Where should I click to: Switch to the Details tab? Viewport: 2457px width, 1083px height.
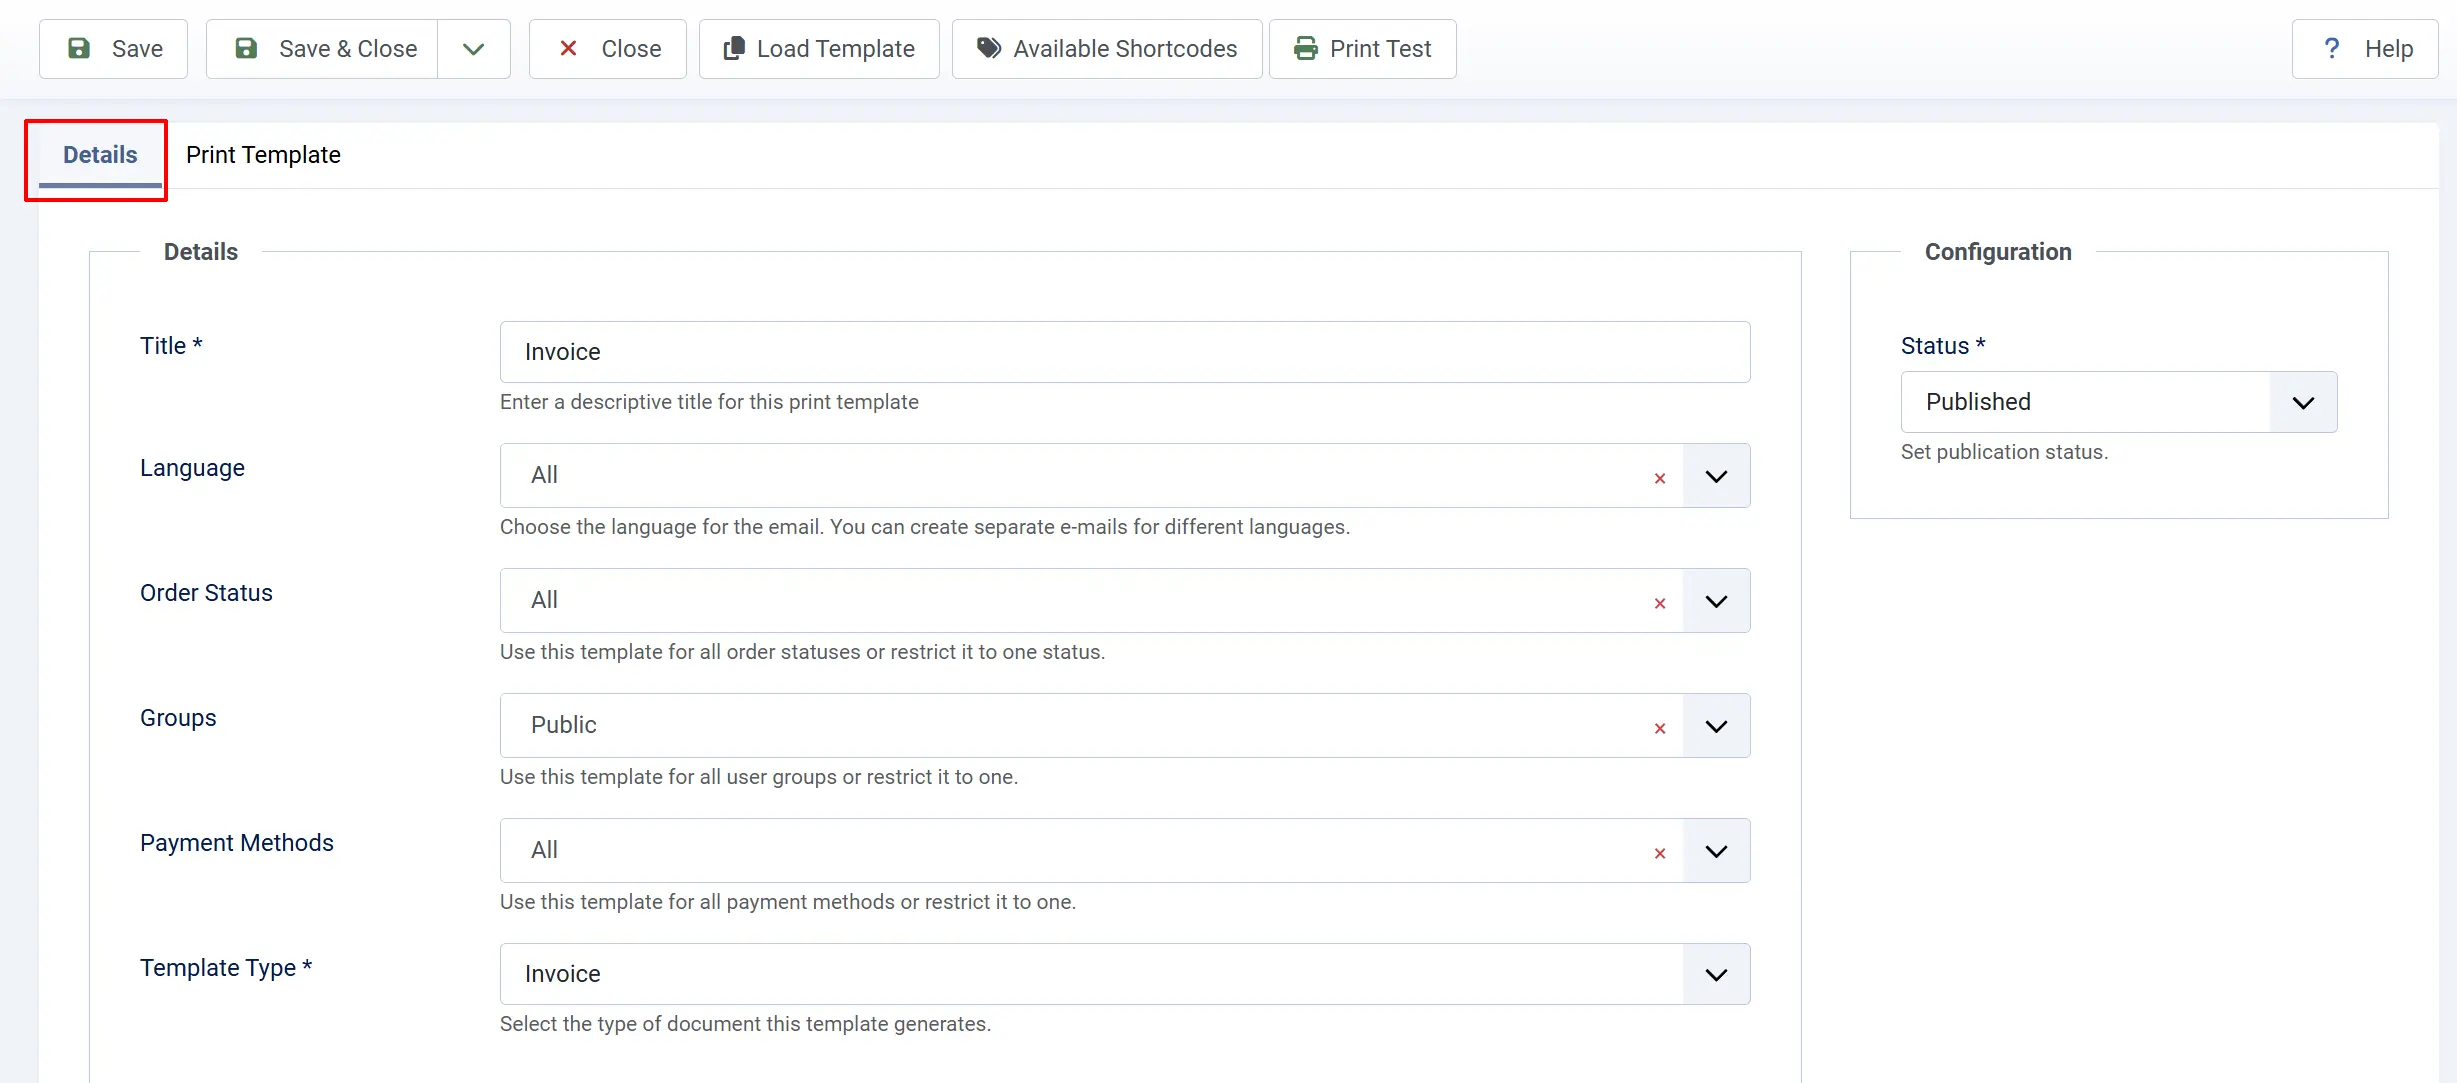(x=100, y=155)
